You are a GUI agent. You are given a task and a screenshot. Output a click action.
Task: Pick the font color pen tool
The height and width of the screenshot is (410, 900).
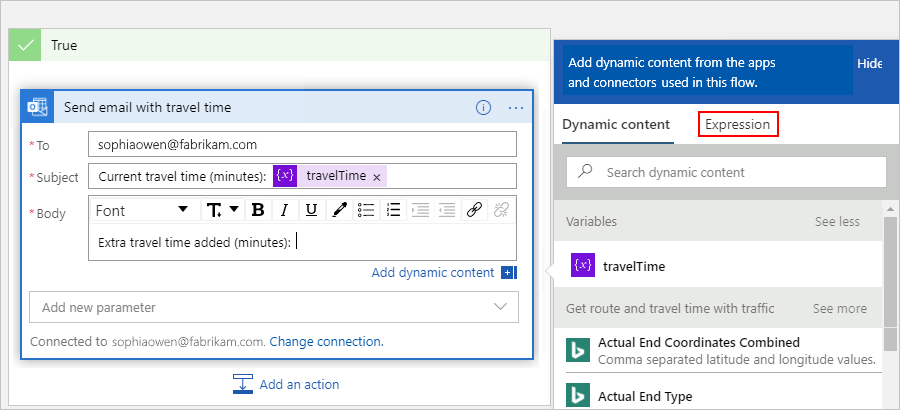(x=339, y=211)
